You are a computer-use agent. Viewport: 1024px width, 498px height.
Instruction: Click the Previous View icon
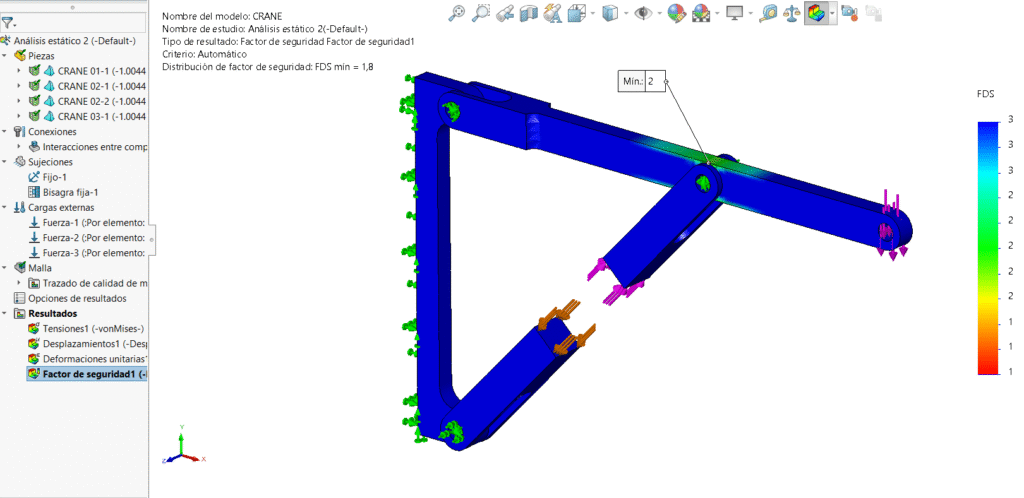pyautogui.click(x=506, y=13)
